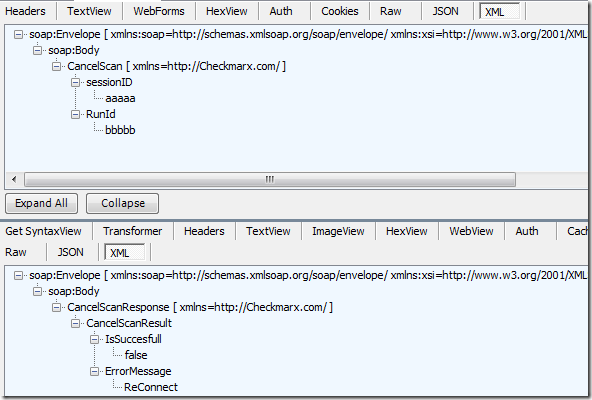Select the IsSuccesfull tree label

click(133, 340)
